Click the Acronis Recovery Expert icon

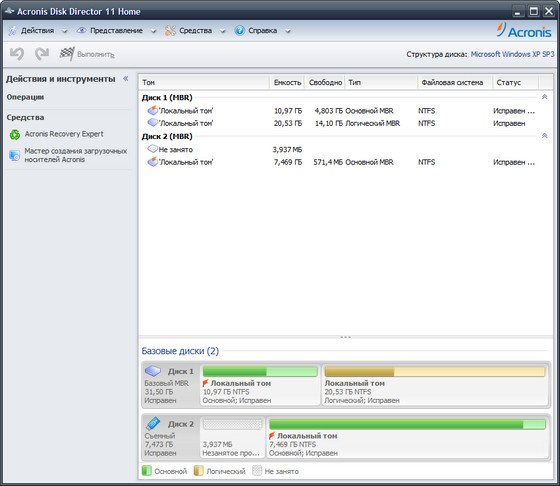click(15, 135)
